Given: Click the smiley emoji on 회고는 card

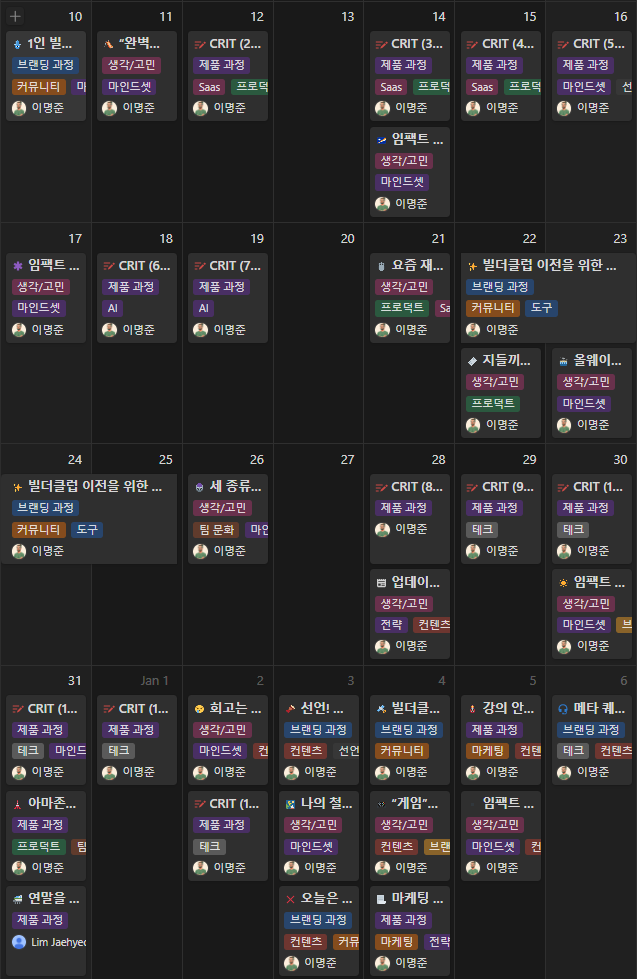Looking at the screenshot, I should [200, 708].
